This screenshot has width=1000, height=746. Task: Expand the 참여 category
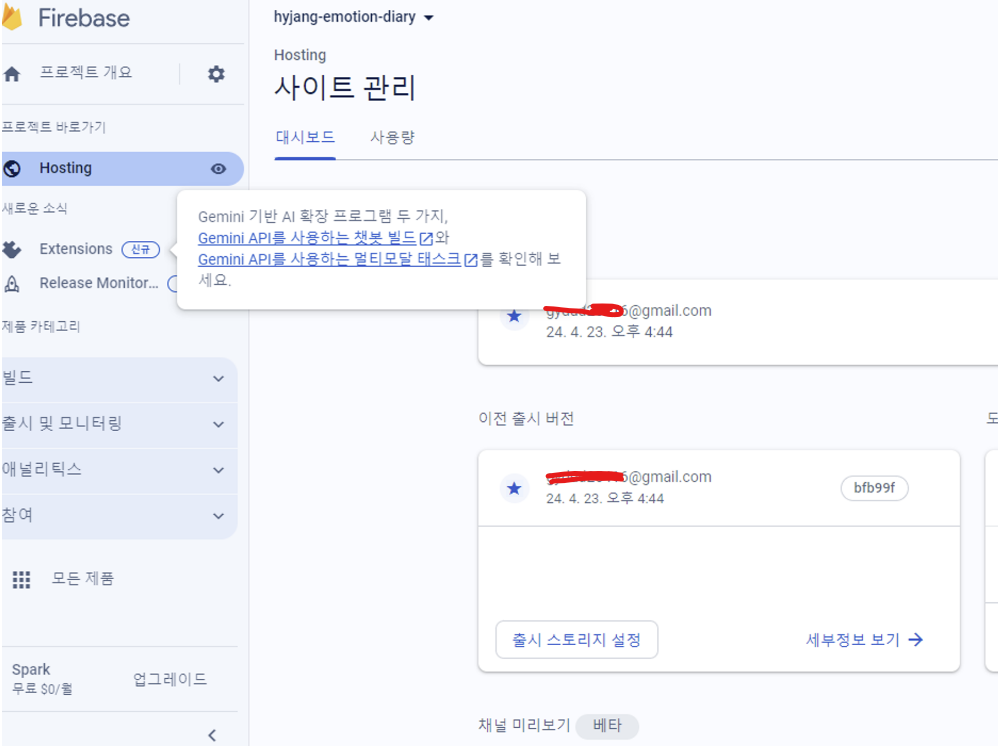119,516
